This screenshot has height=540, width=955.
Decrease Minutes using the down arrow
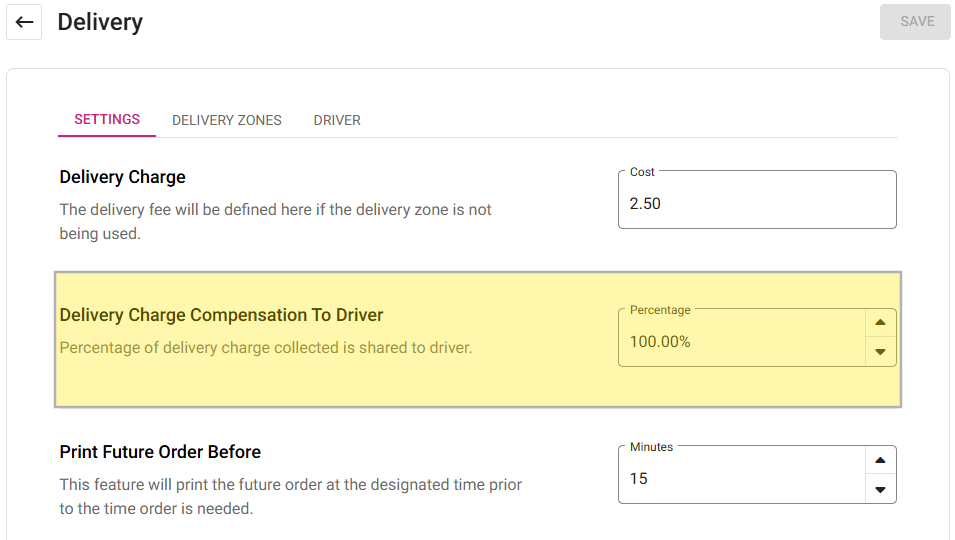pyautogui.click(x=880, y=489)
